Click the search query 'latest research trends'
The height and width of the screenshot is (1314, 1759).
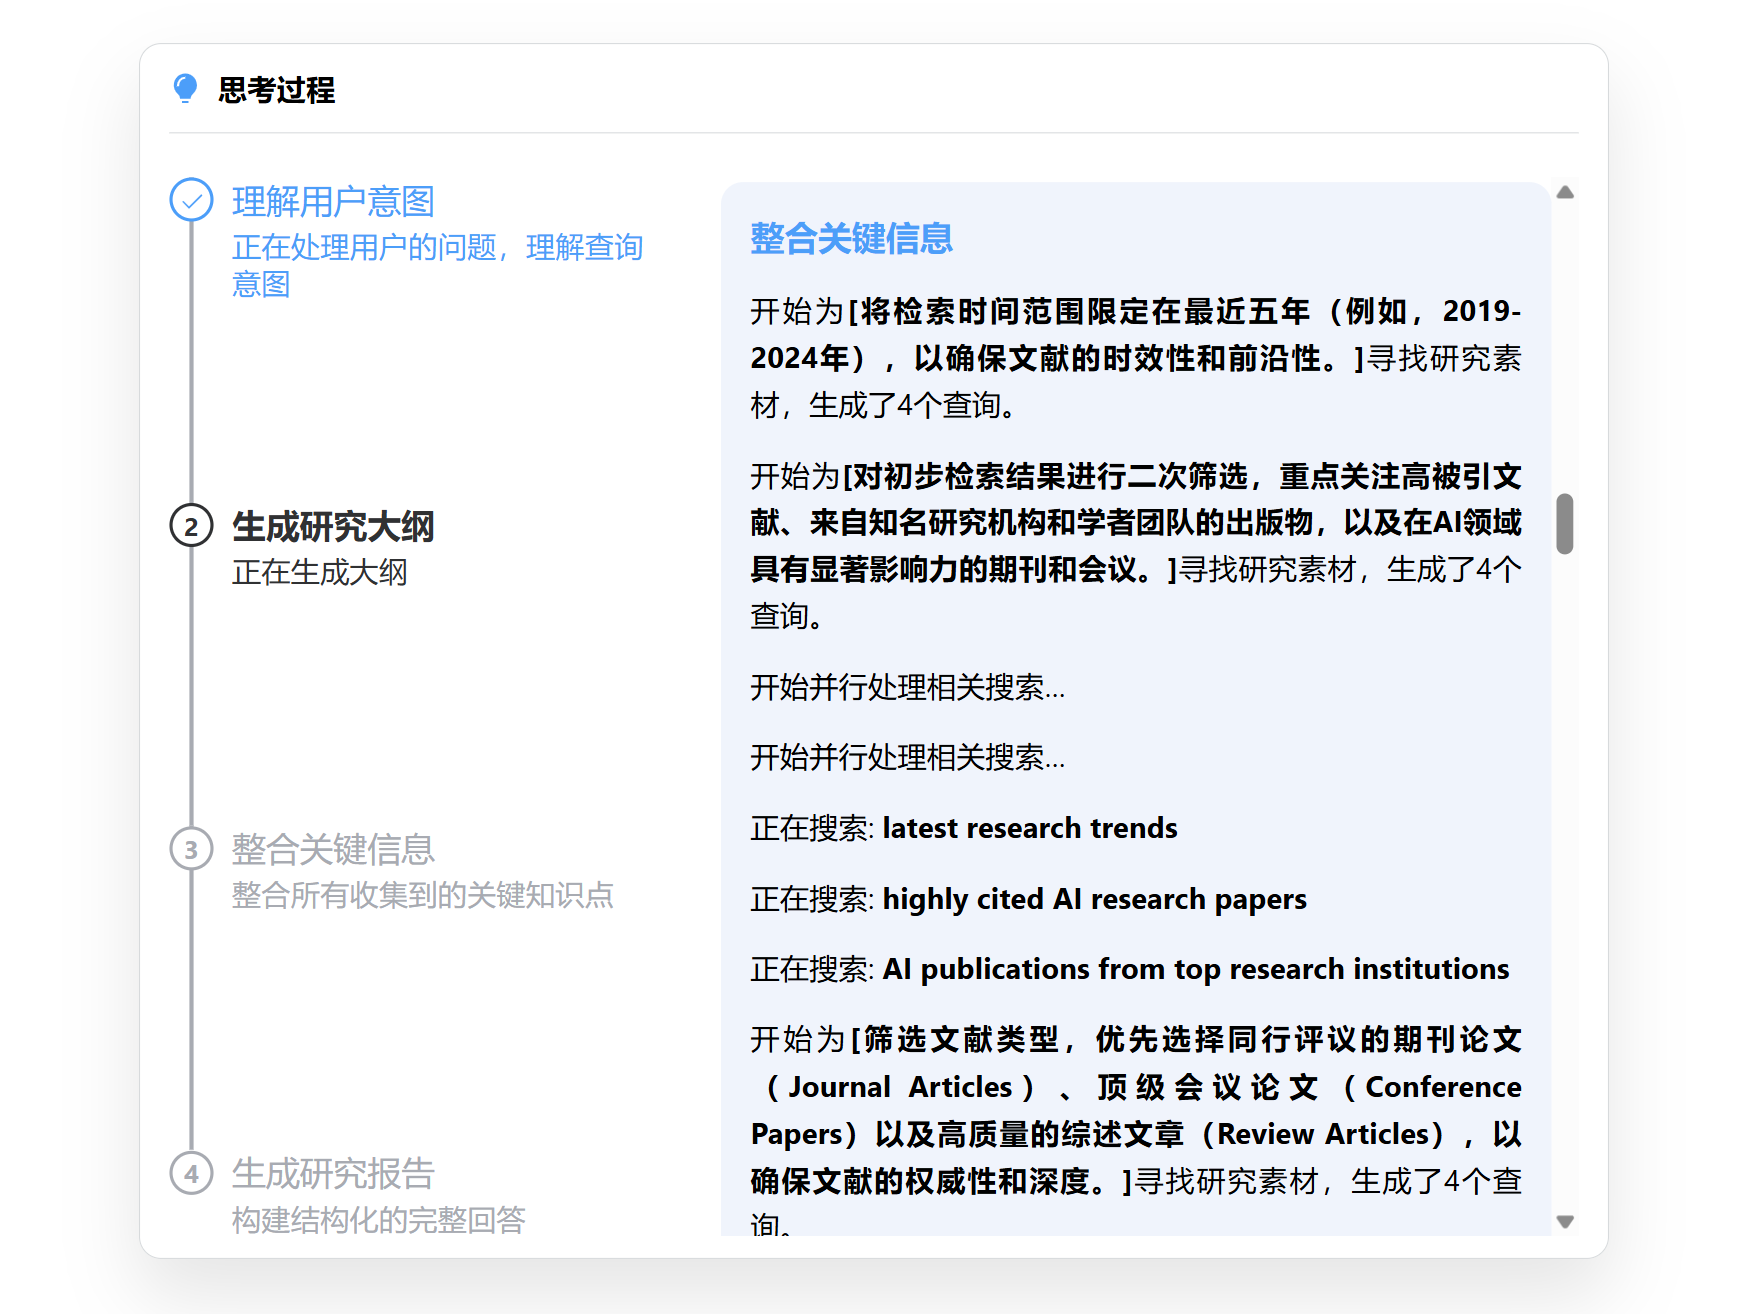point(1029,829)
